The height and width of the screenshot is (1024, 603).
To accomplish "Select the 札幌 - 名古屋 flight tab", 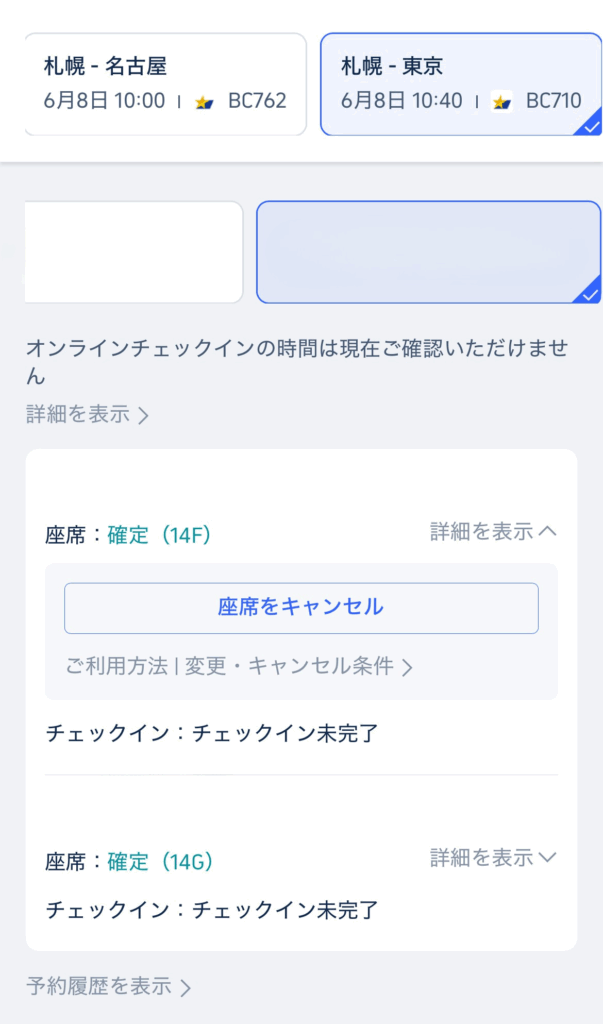I will pos(165,84).
